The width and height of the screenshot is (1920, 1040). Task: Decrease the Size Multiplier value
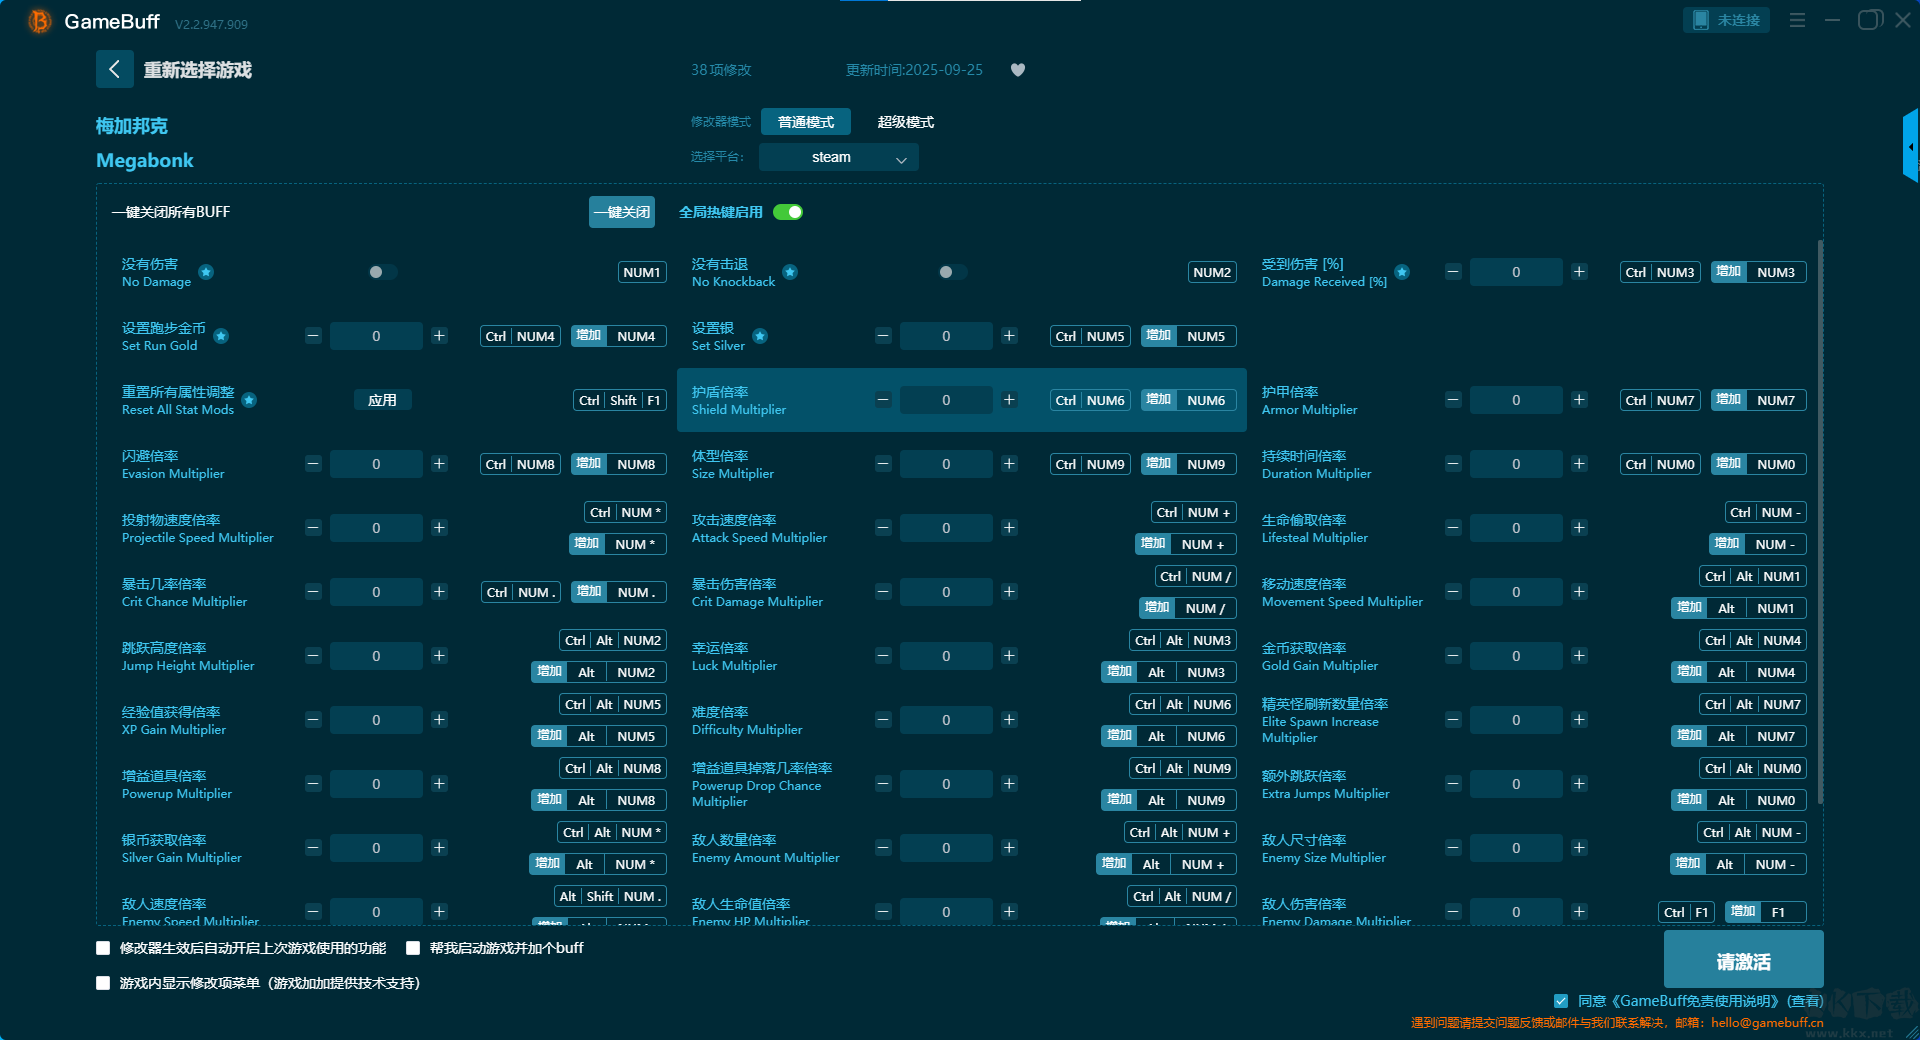pos(883,464)
